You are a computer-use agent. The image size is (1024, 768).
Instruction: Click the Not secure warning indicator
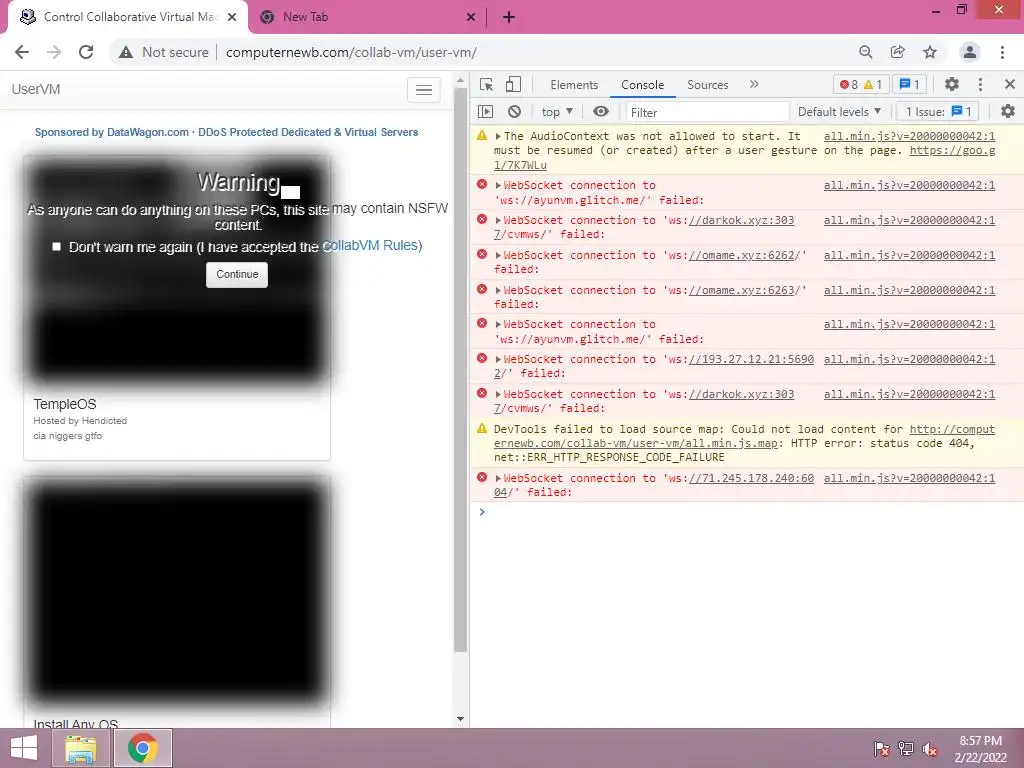164,52
